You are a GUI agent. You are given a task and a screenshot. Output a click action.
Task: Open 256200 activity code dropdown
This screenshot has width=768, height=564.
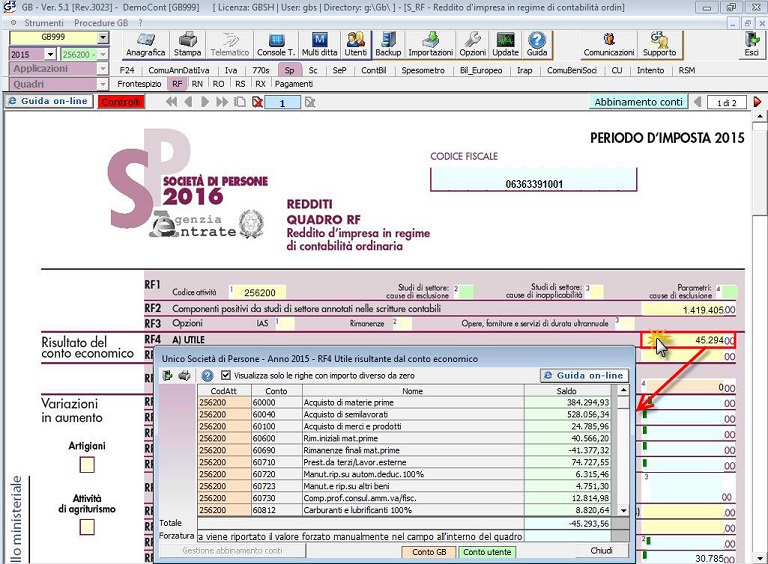(x=103, y=54)
